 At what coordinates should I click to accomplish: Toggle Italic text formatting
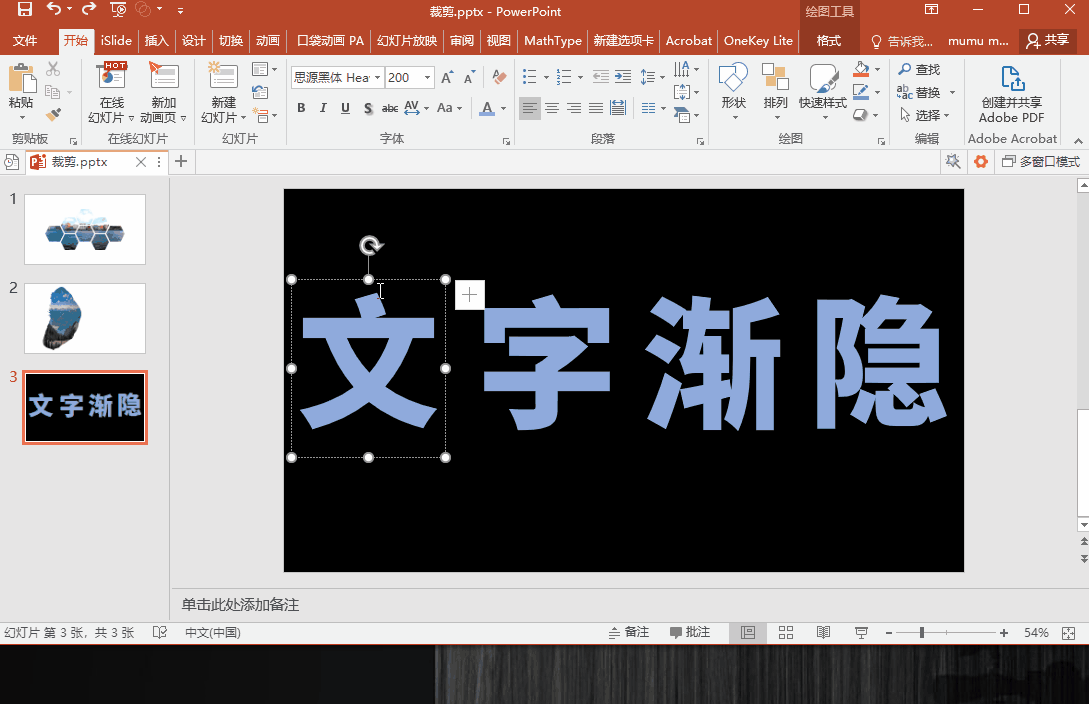[x=323, y=108]
